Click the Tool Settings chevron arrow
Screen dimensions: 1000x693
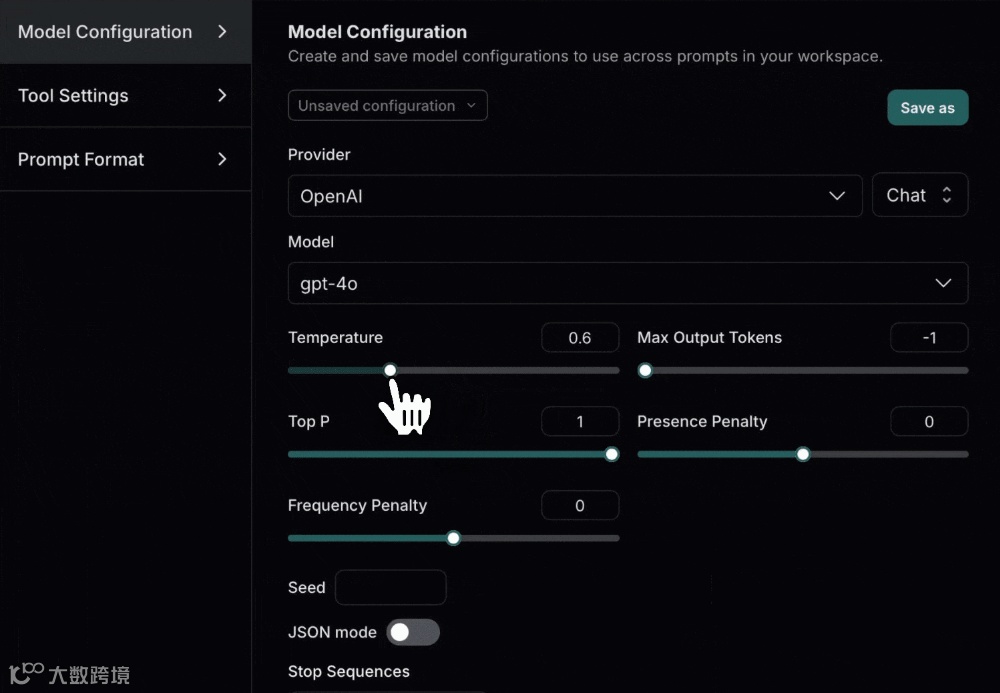tap(222, 96)
